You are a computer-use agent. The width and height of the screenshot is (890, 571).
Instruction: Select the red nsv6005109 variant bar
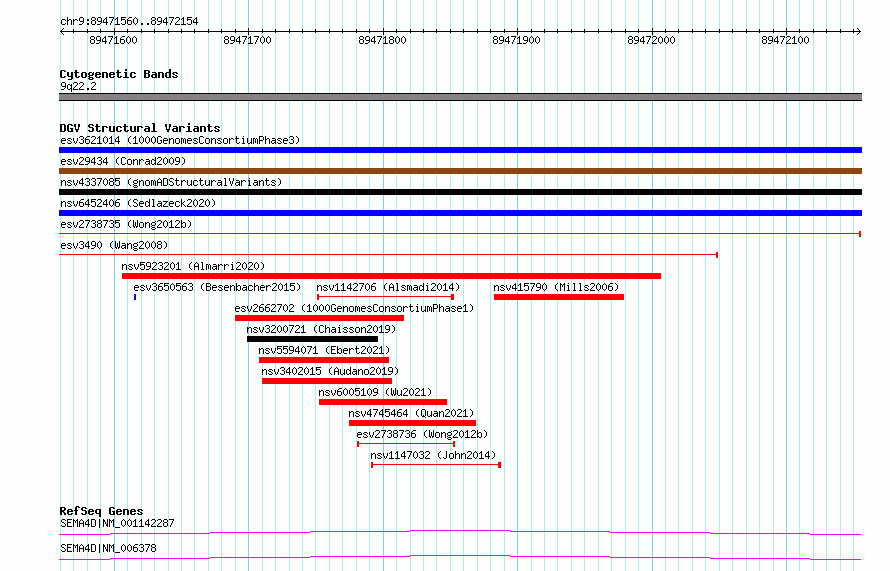tap(383, 402)
